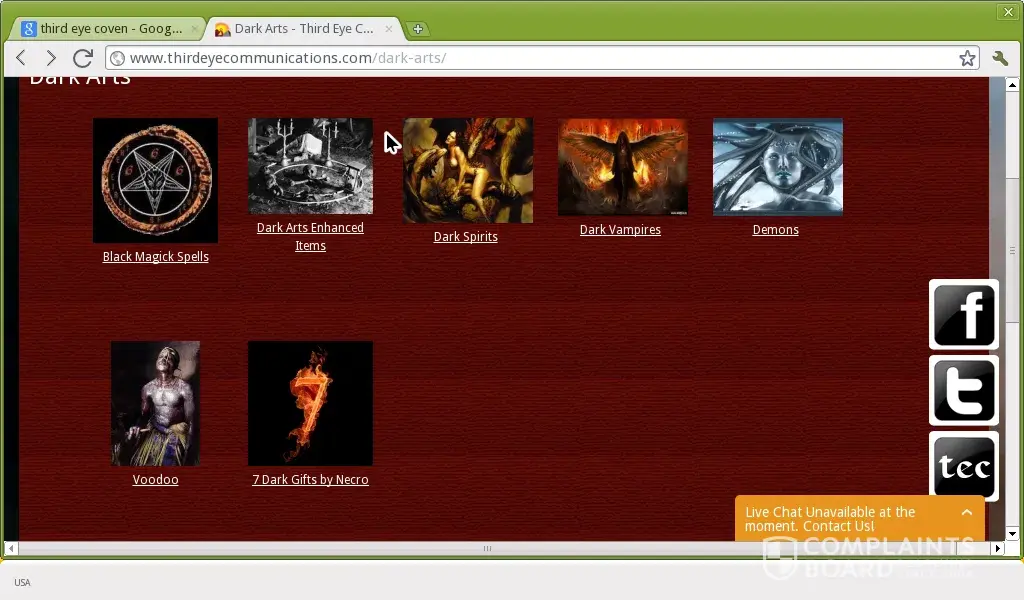Follow the Dark Spirits link

pos(466,236)
